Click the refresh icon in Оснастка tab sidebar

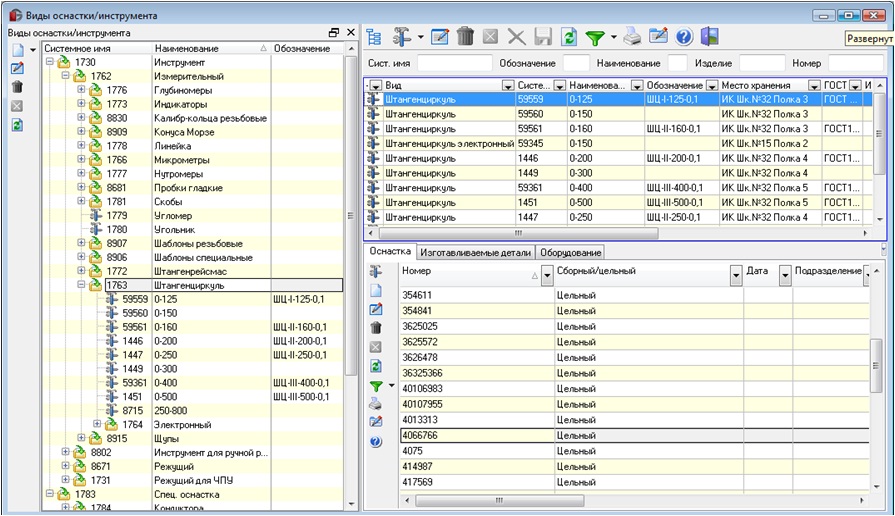click(376, 366)
